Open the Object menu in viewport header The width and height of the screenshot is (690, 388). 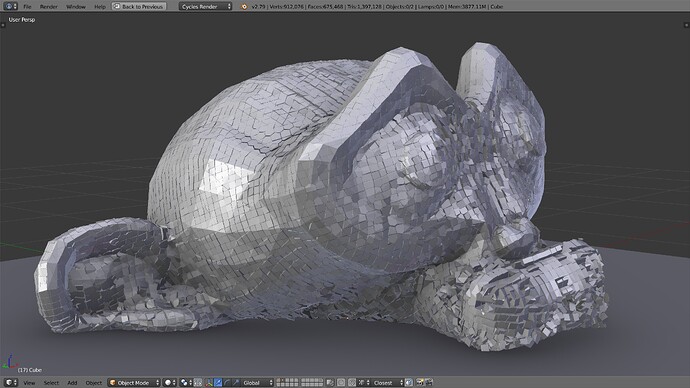tap(93, 383)
